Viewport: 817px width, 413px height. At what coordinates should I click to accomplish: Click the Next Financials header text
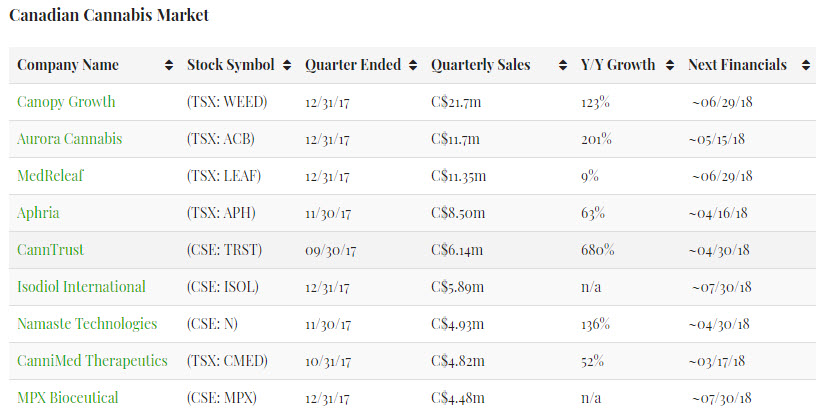point(738,66)
